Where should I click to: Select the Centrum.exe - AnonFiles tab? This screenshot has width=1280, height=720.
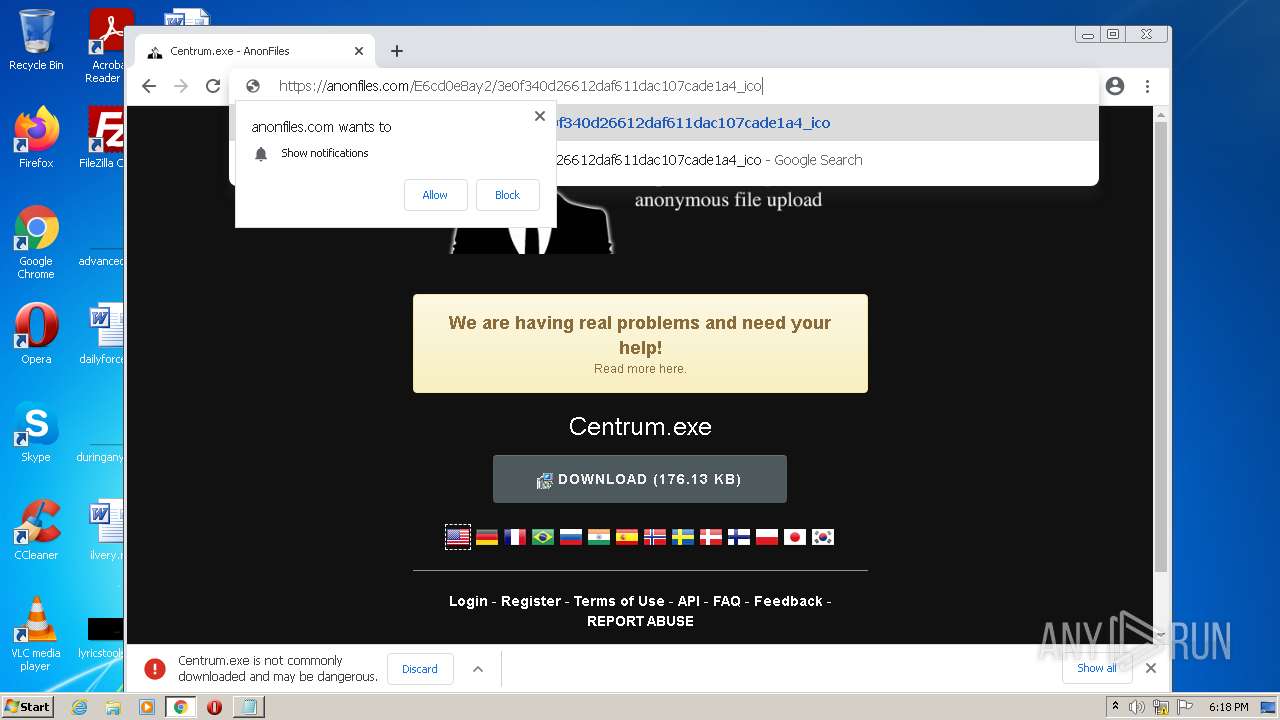(255, 51)
